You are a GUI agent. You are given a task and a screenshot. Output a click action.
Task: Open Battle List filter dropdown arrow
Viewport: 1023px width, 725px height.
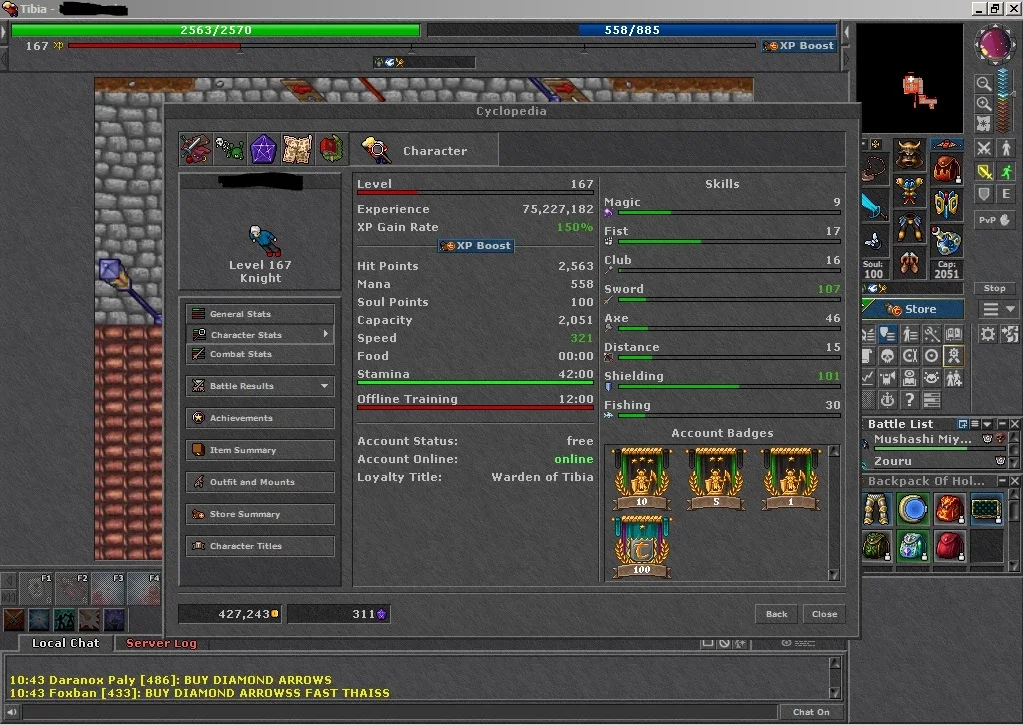coord(987,424)
